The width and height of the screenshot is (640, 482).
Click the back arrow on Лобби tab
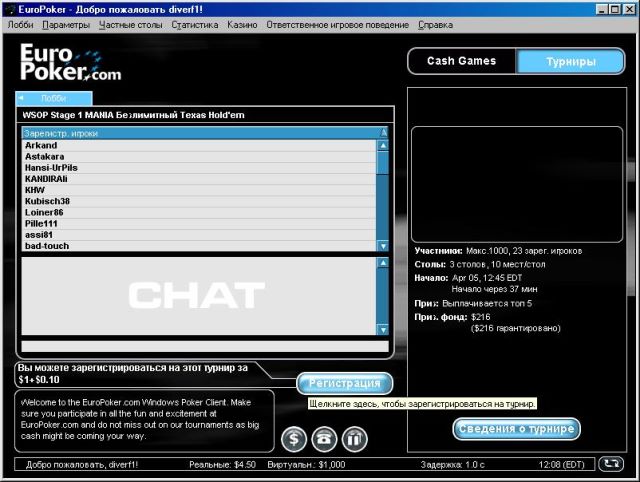(x=21, y=98)
